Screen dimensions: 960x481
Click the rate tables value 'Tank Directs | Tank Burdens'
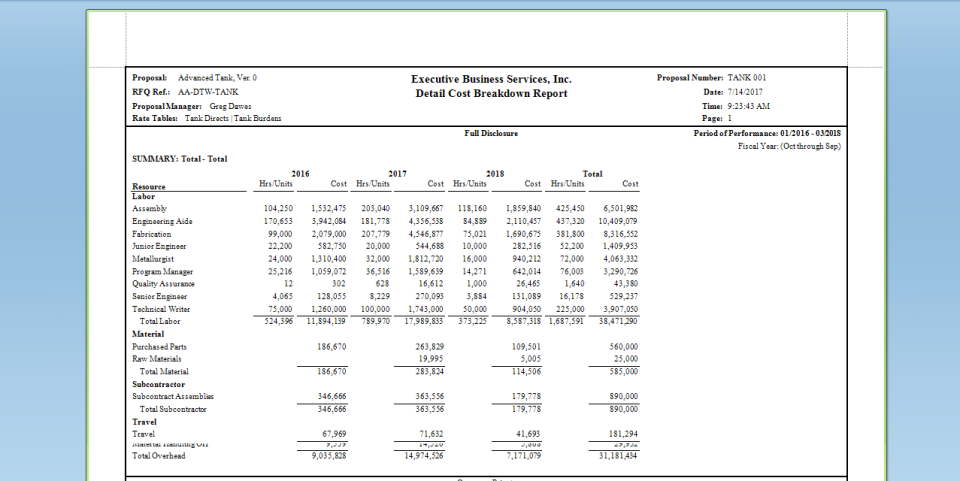pos(233,118)
